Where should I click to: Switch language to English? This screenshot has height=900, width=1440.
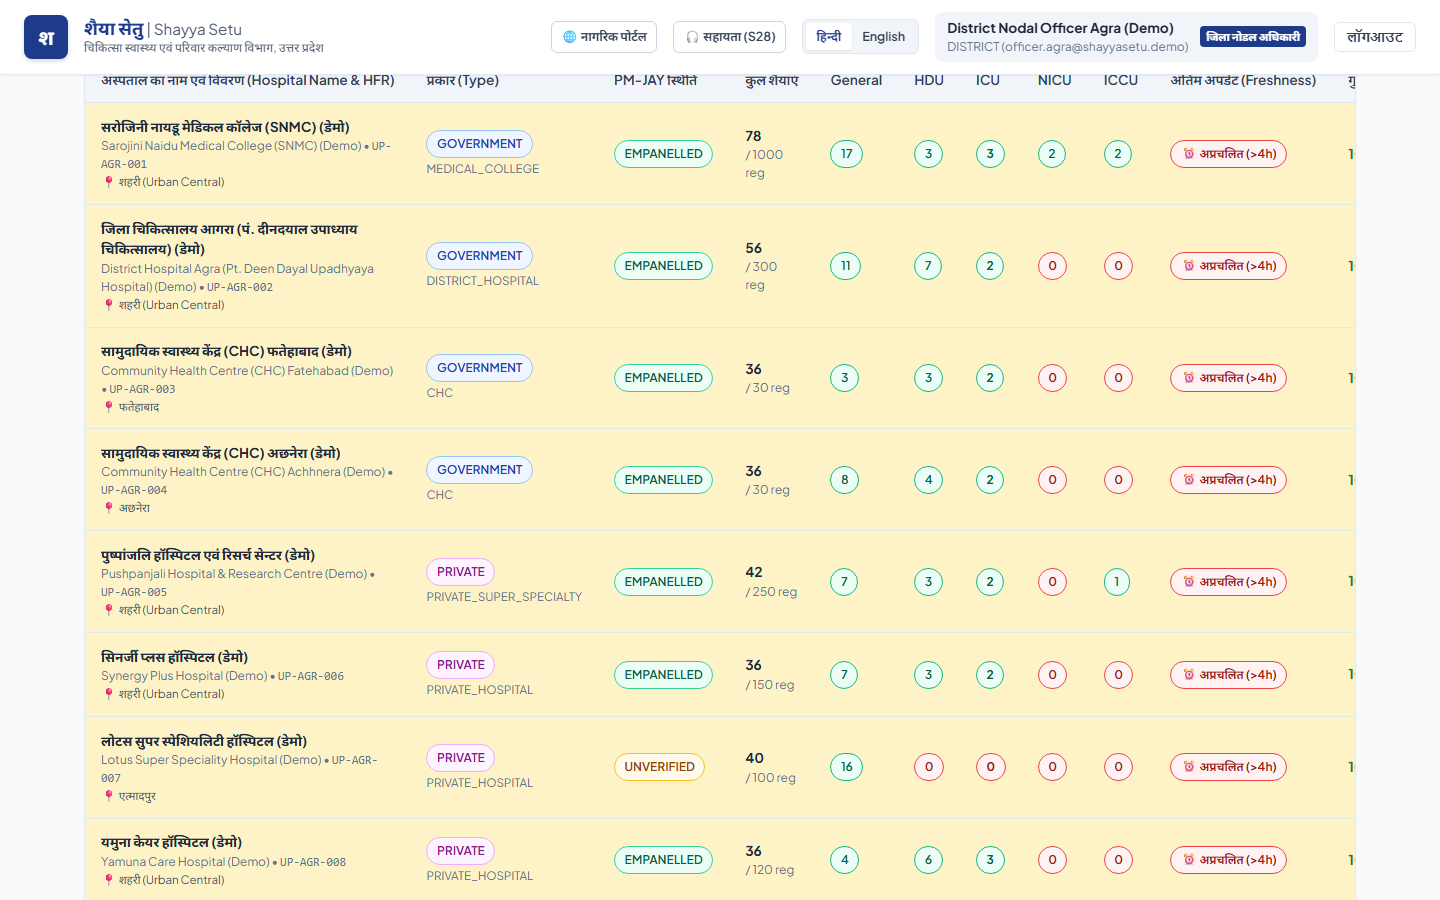pyautogui.click(x=883, y=37)
